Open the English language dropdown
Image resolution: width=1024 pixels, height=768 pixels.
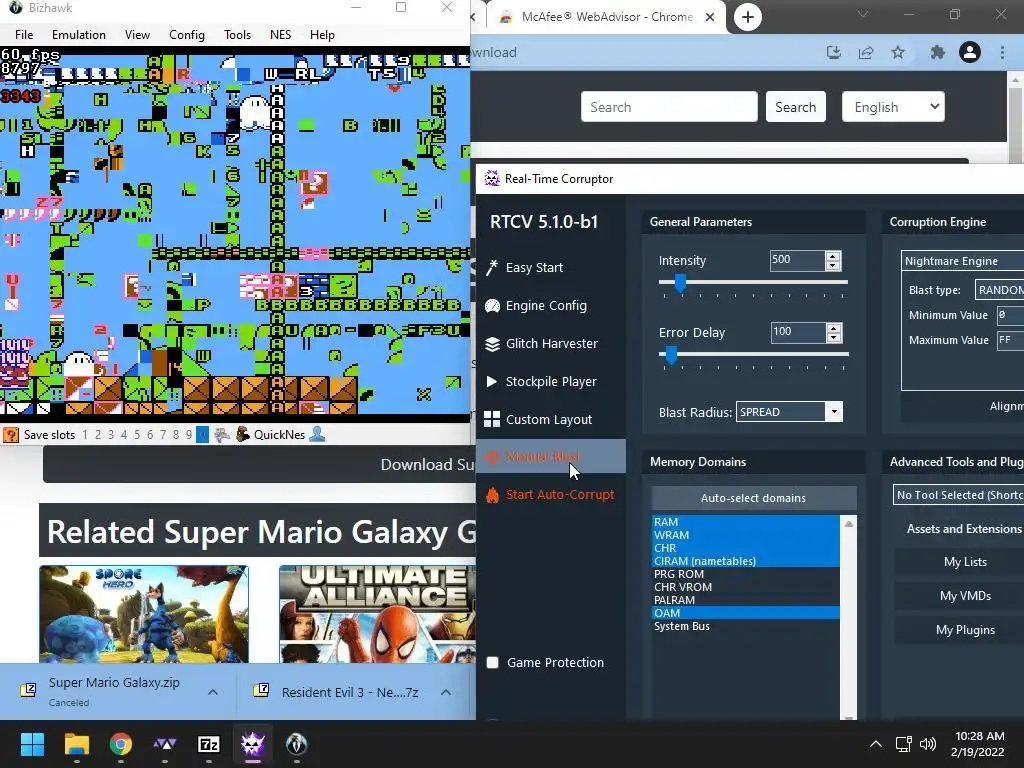coord(893,107)
